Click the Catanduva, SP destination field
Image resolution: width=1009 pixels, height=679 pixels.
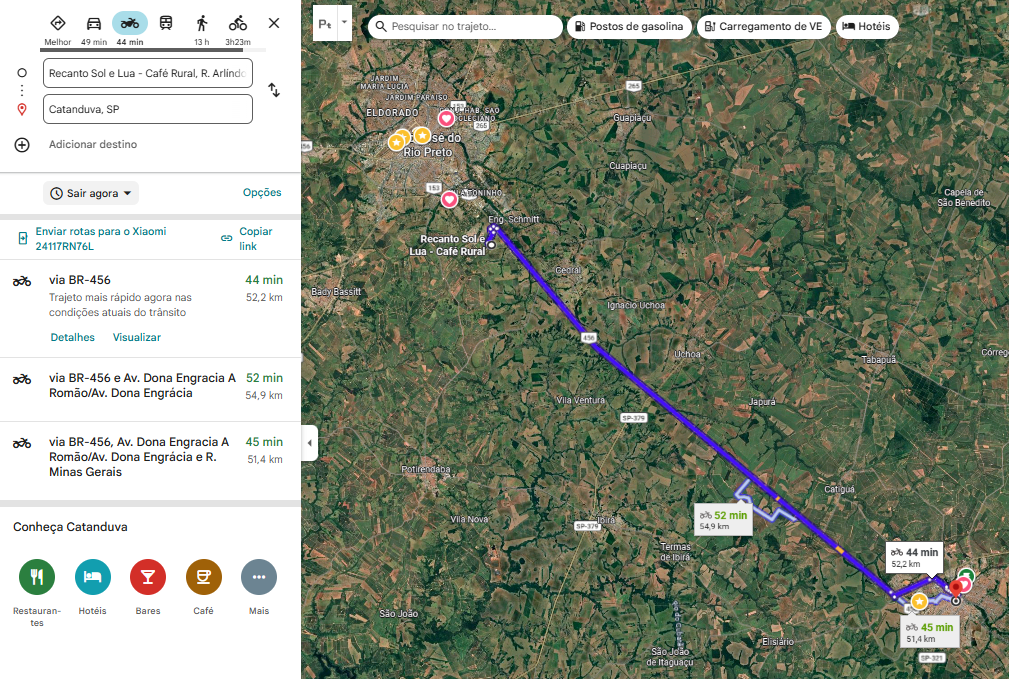(148, 109)
